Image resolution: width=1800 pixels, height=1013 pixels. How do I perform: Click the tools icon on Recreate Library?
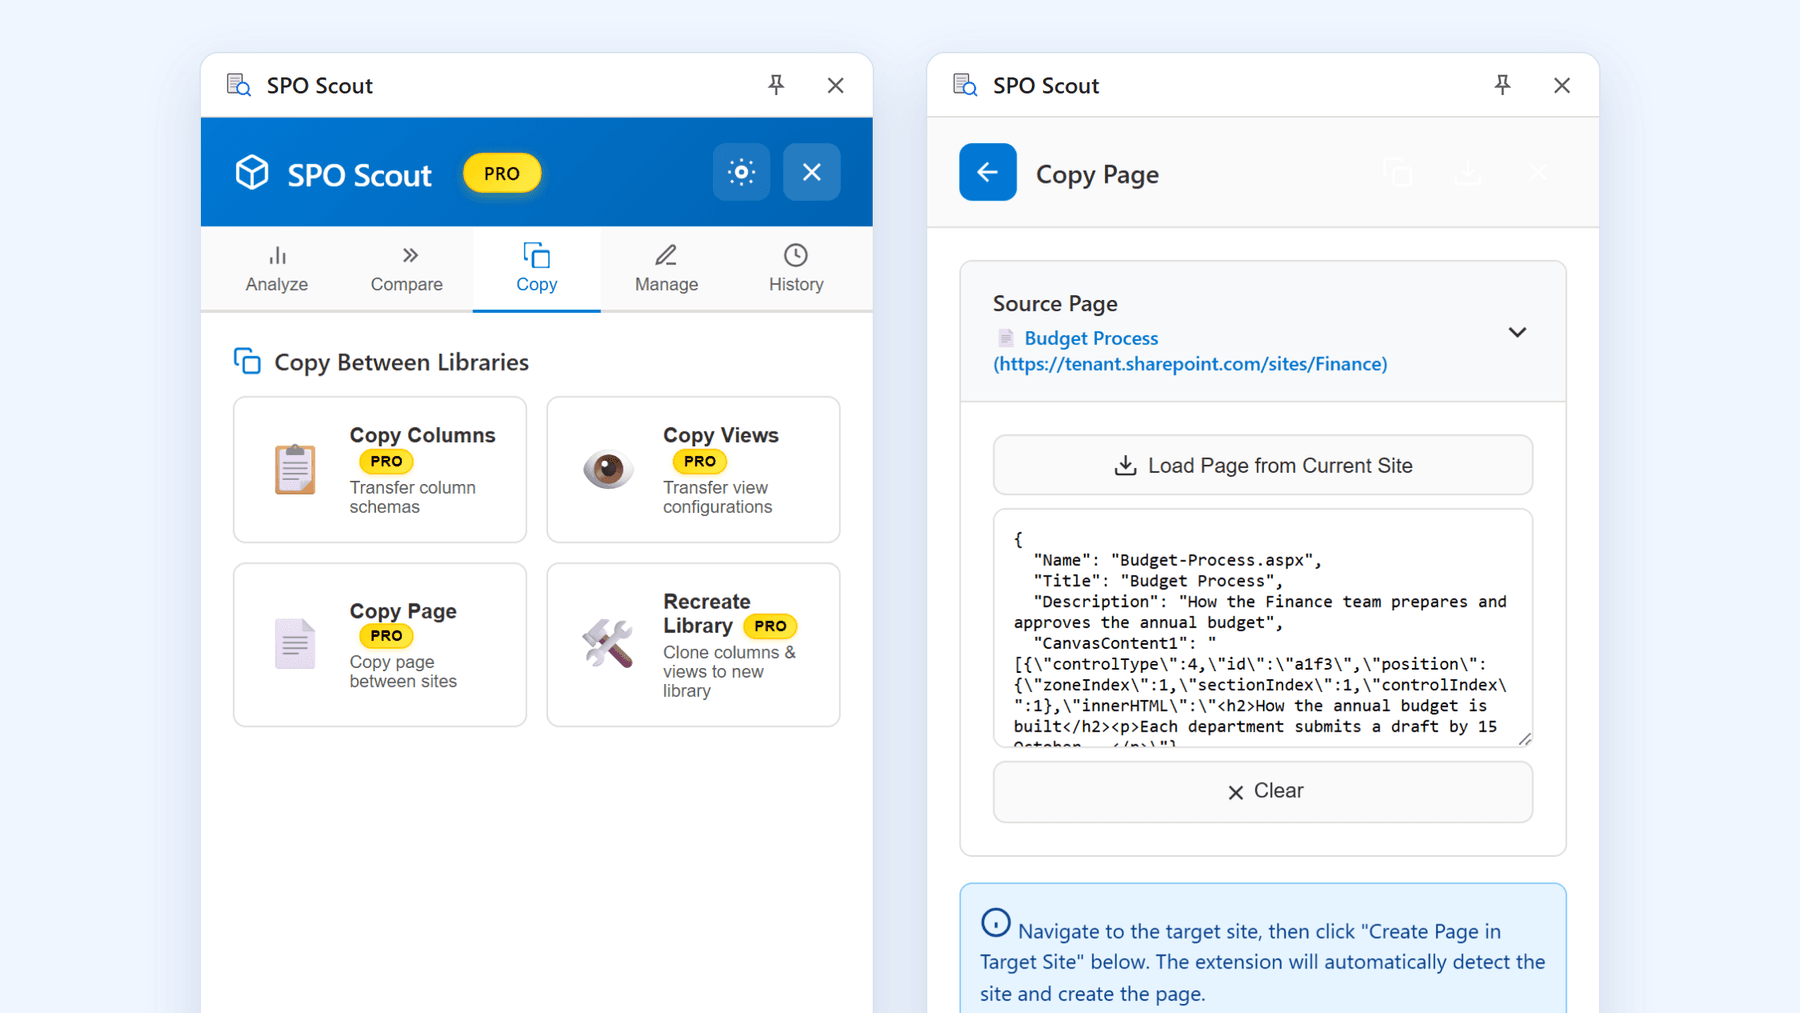(x=608, y=643)
